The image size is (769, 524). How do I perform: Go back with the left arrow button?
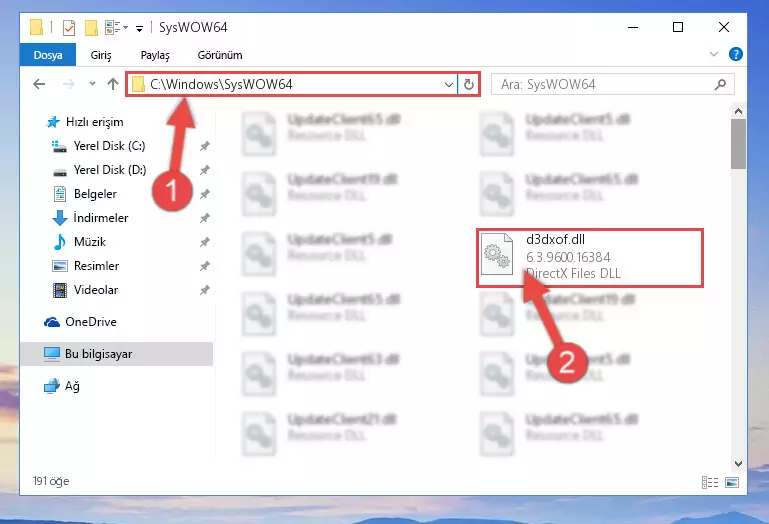tap(39, 84)
